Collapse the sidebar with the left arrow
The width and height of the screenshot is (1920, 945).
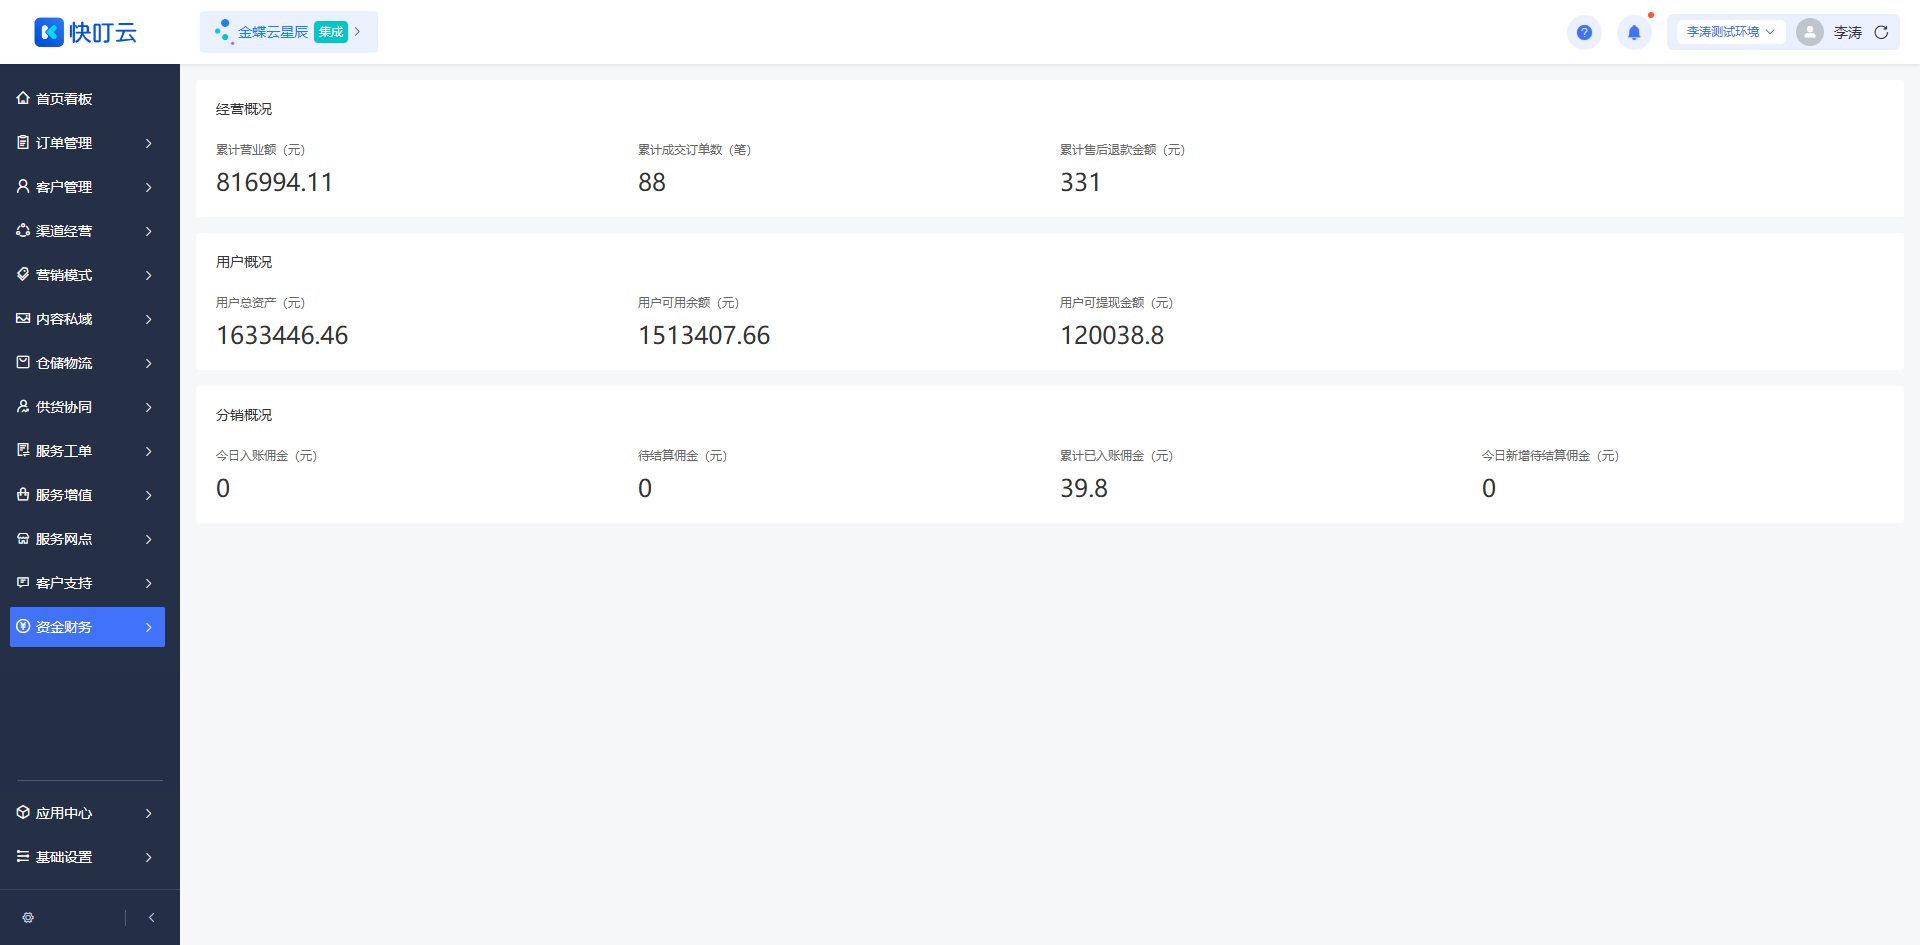pyautogui.click(x=151, y=917)
